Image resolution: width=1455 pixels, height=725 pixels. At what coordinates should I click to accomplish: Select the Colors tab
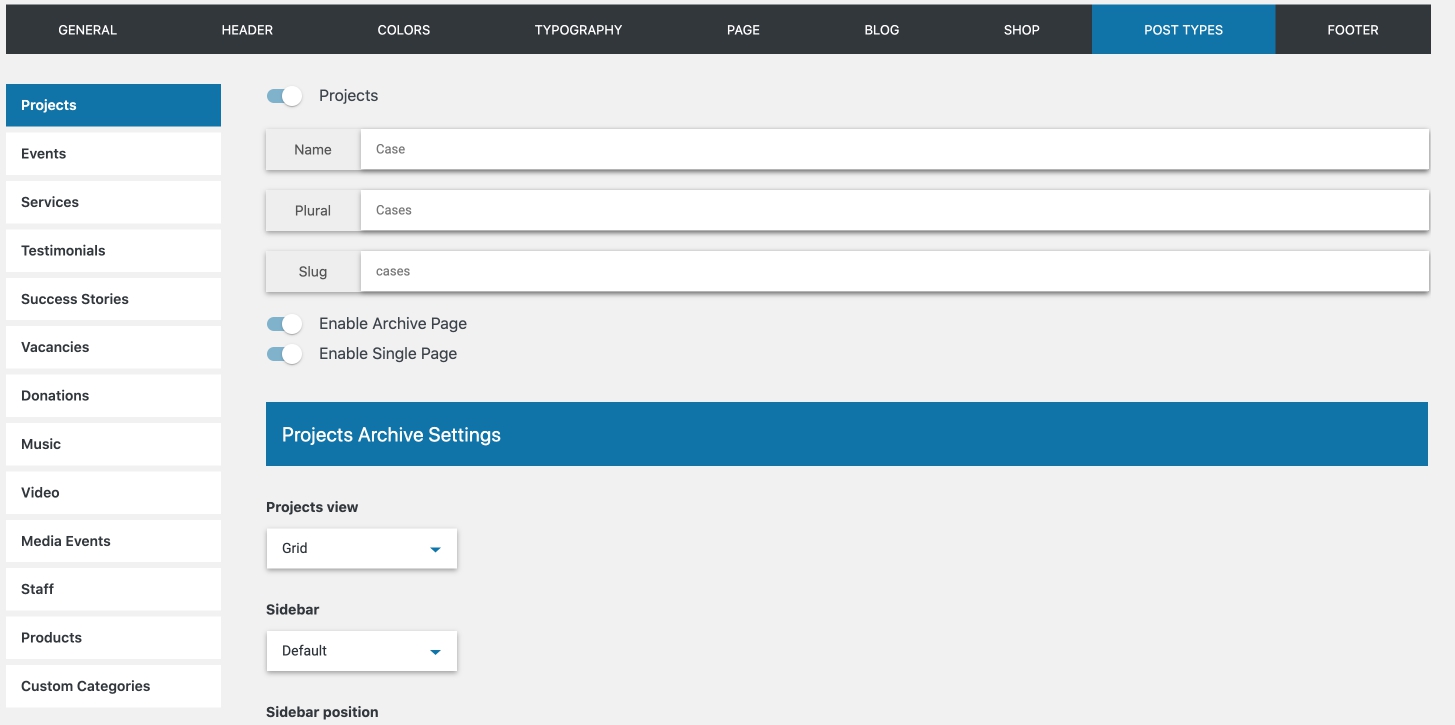click(403, 30)
